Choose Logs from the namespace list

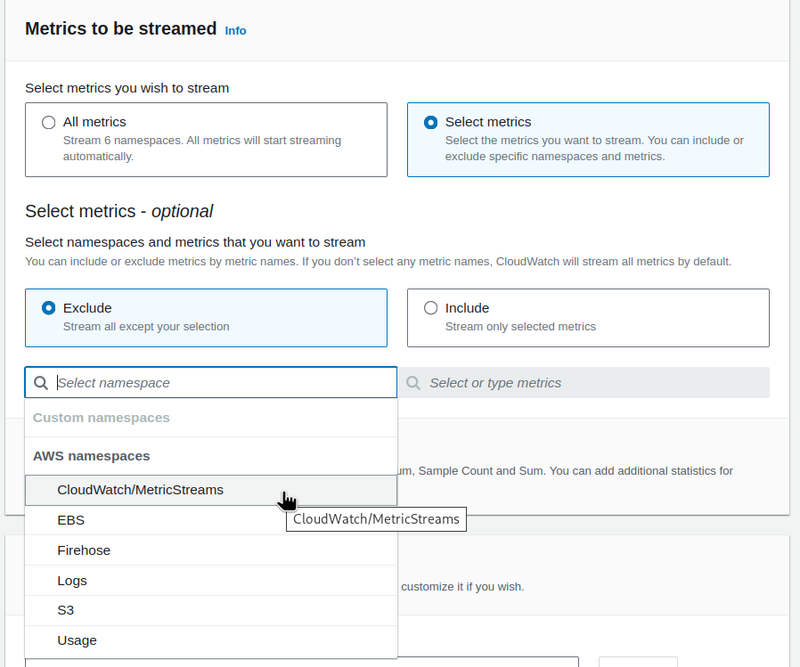211,580
